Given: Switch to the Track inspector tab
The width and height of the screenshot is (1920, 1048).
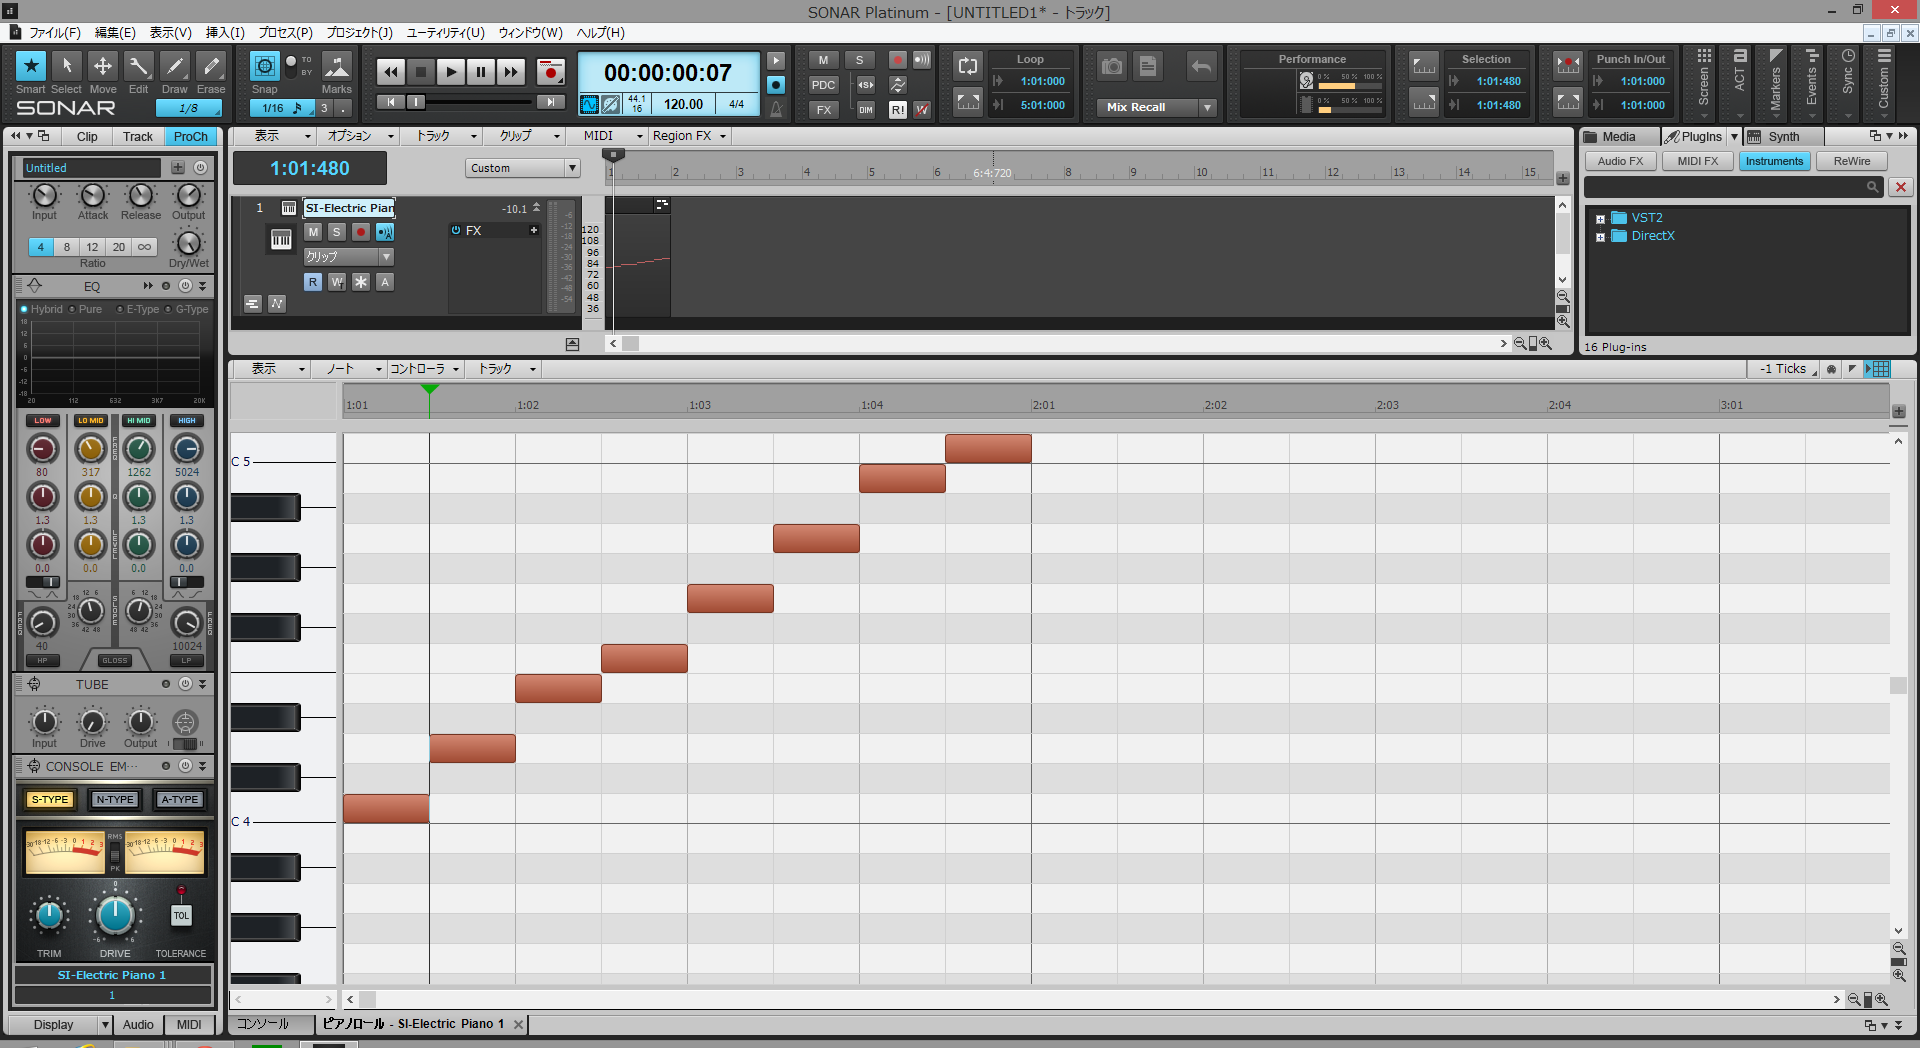Looking at the screenshot, I should [x=138, y=136].
